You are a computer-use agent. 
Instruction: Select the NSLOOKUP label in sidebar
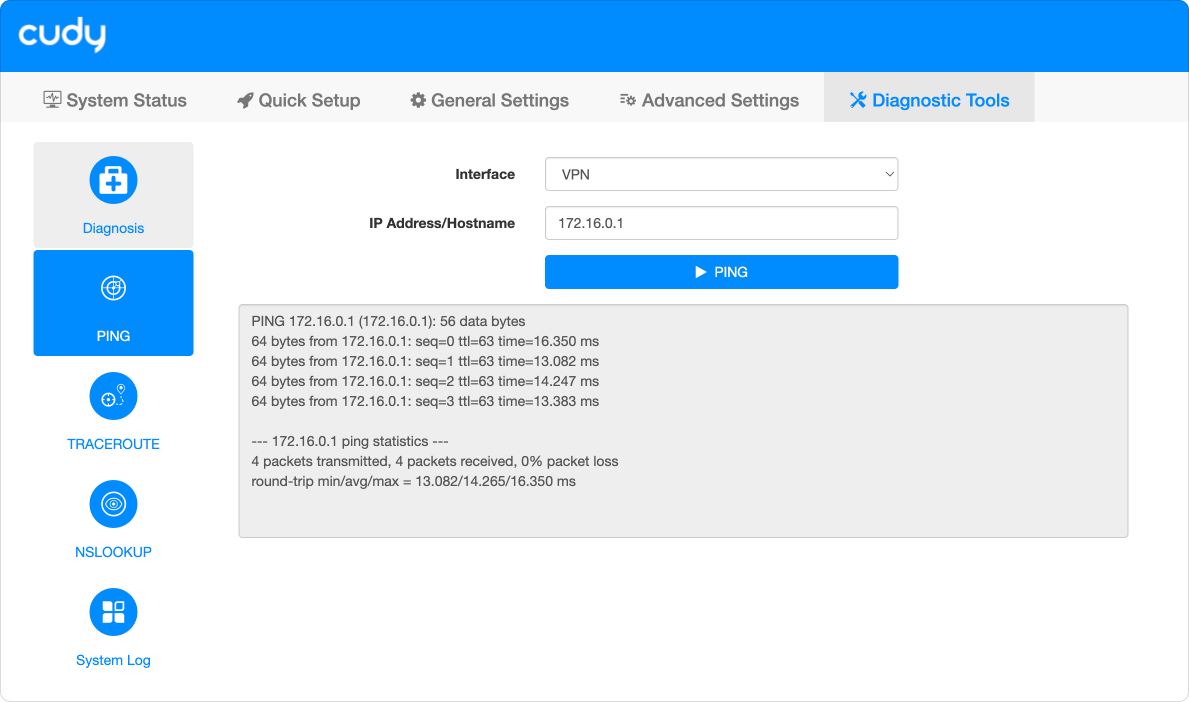(x=113, y=552)
